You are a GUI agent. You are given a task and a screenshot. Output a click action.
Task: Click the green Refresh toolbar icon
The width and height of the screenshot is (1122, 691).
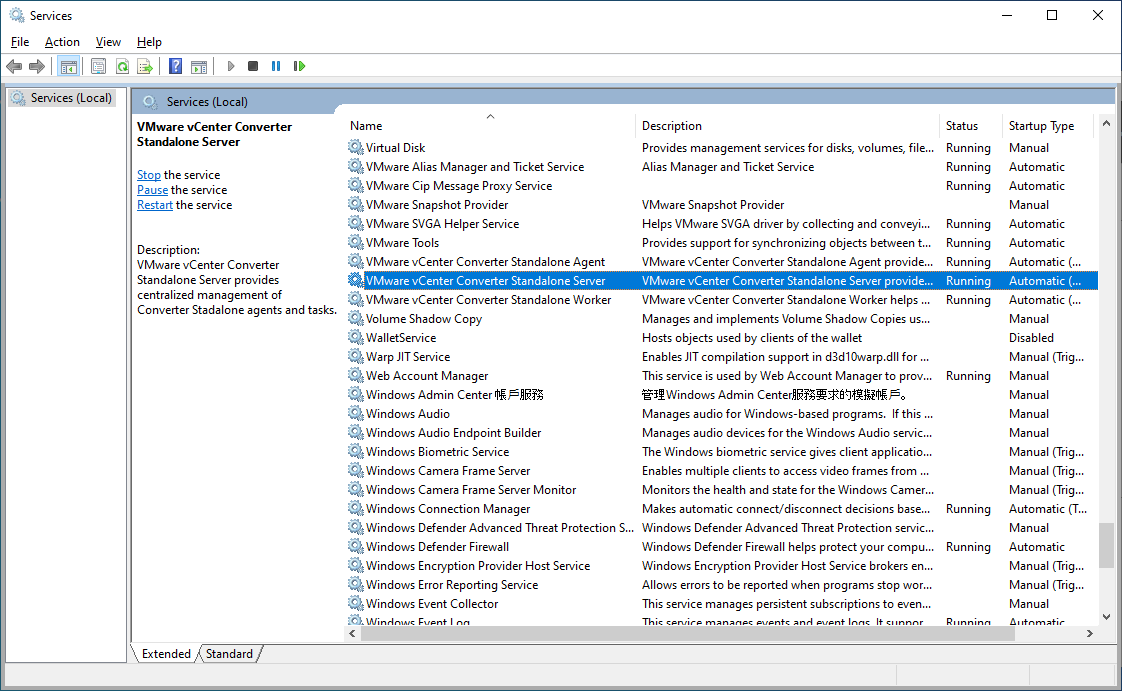[122, 67]
